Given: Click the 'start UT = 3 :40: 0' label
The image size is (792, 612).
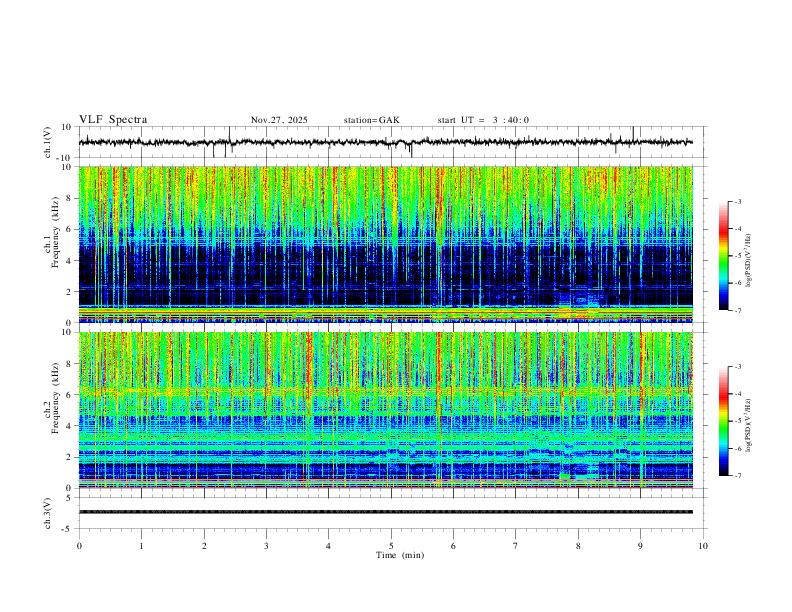Looking at the screenshot, I should click(x=483, y=120).
